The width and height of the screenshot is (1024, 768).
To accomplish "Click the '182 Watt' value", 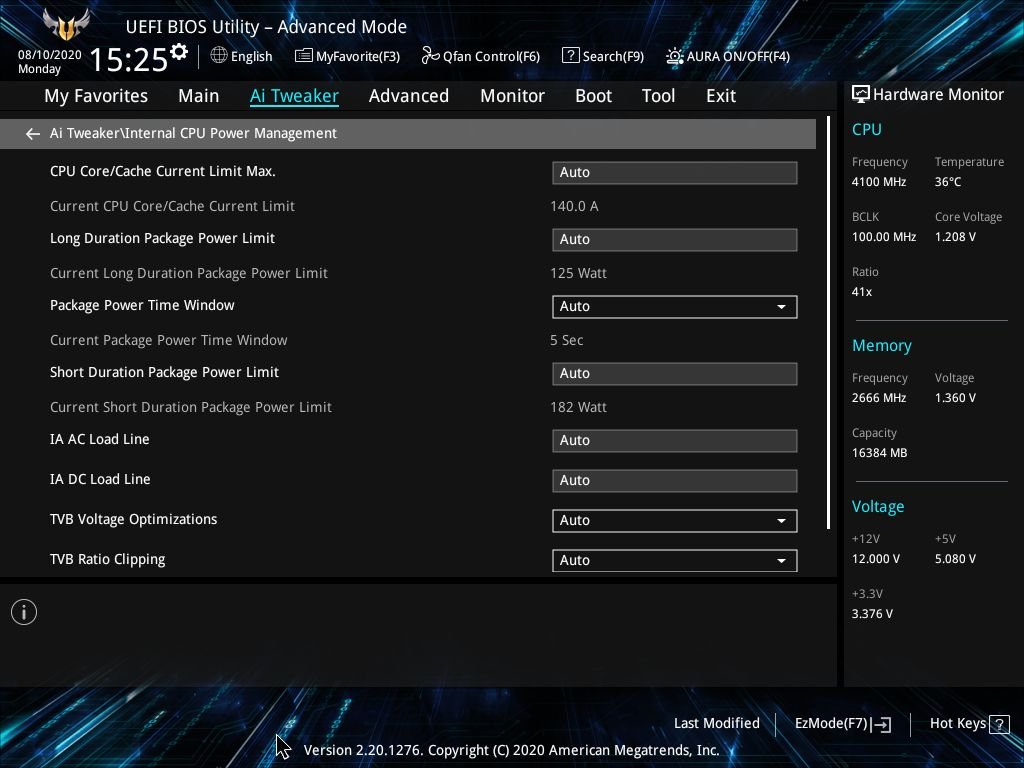I will (578, 408).
